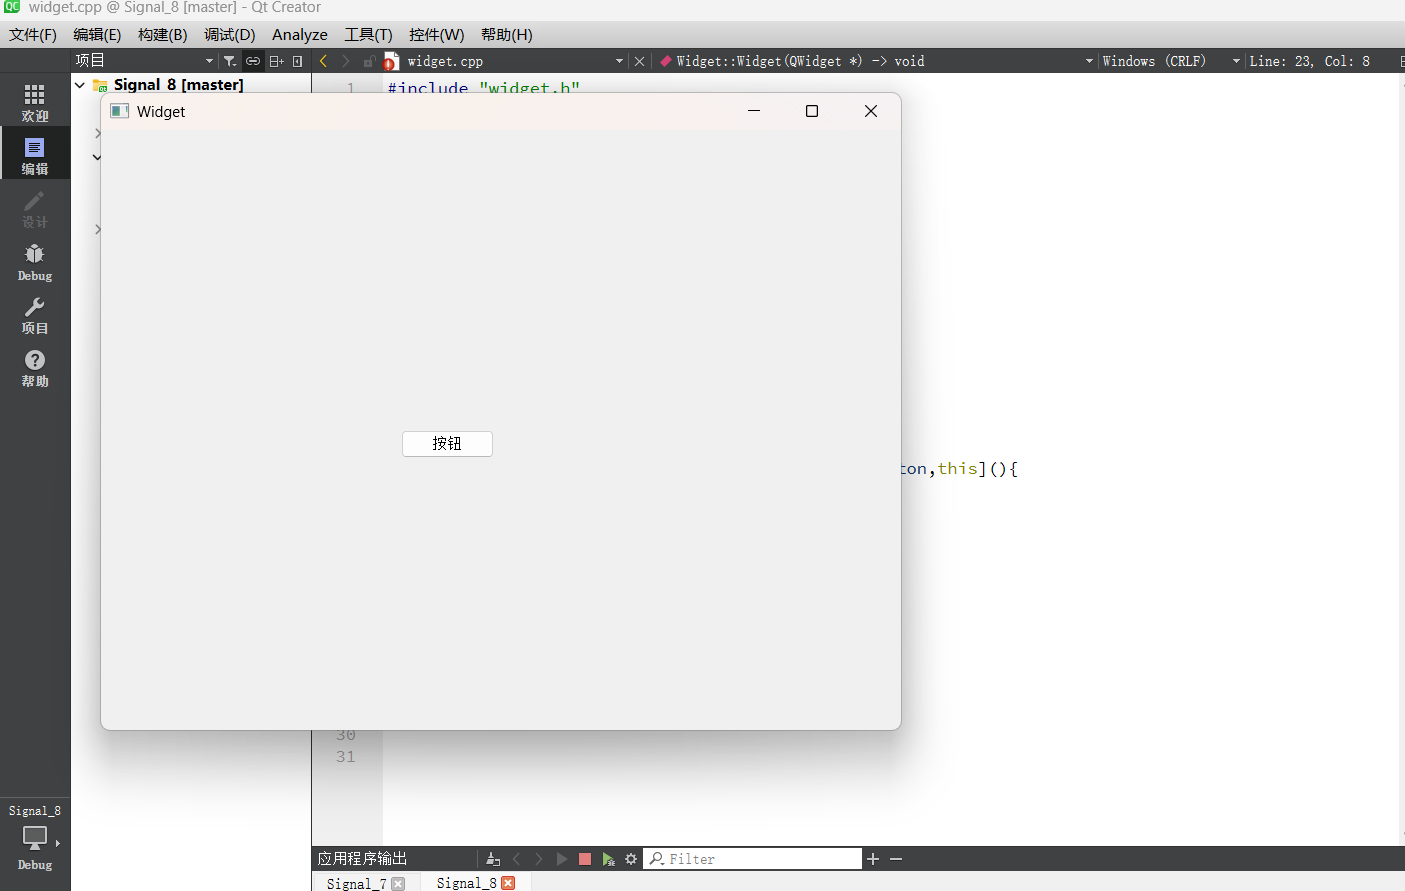This screenshot has height=891, width=1405.
Task: Open the 设计 design mode
Action: click(x=35, y=209)
